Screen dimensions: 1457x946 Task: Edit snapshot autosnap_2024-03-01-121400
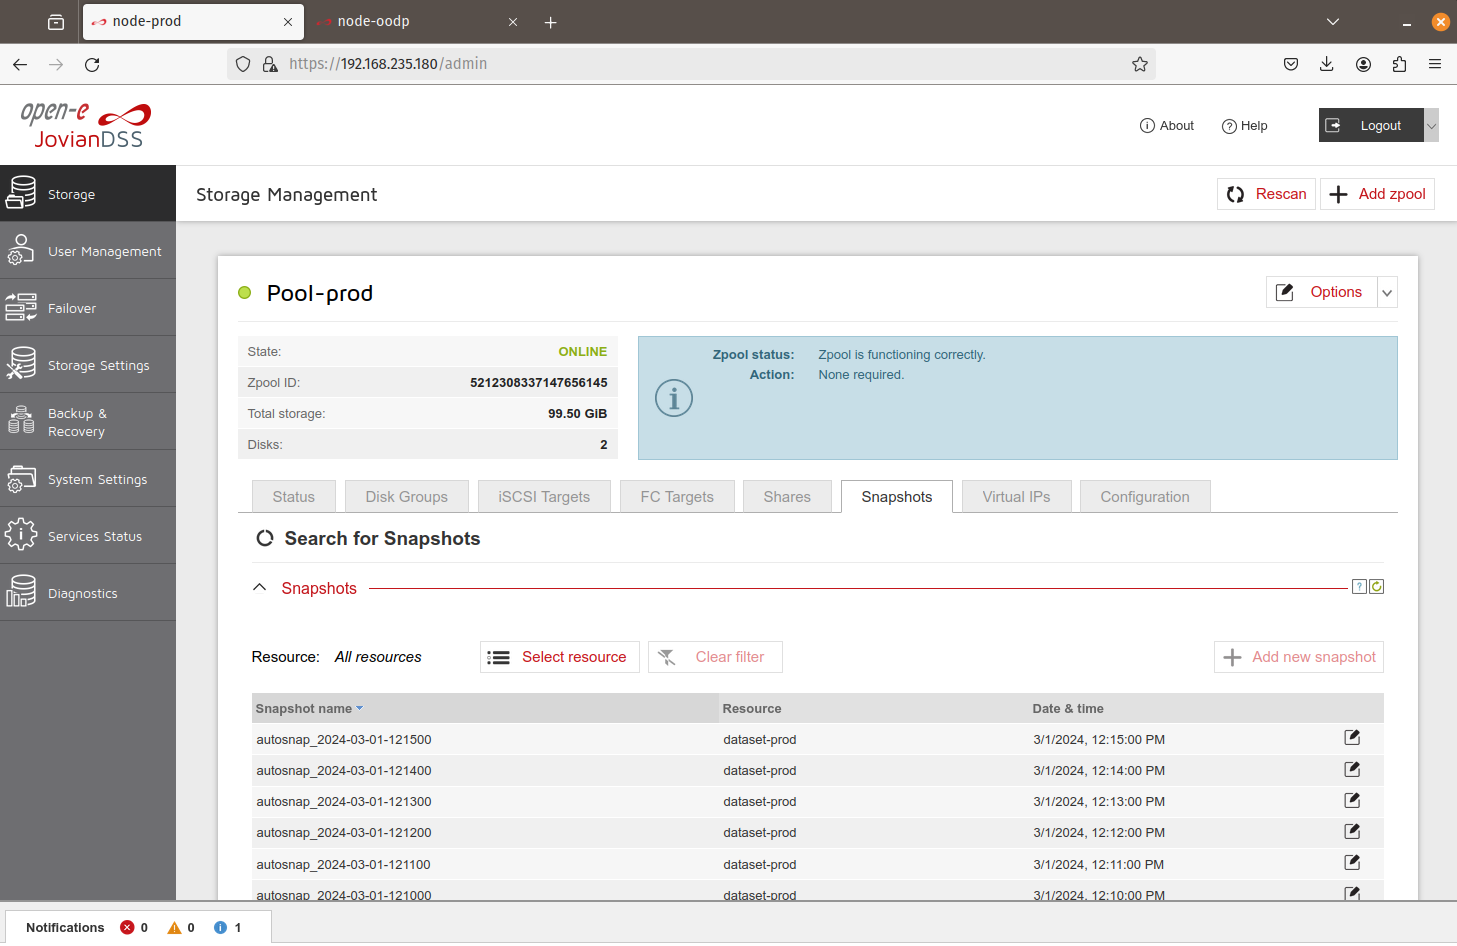1352,769
